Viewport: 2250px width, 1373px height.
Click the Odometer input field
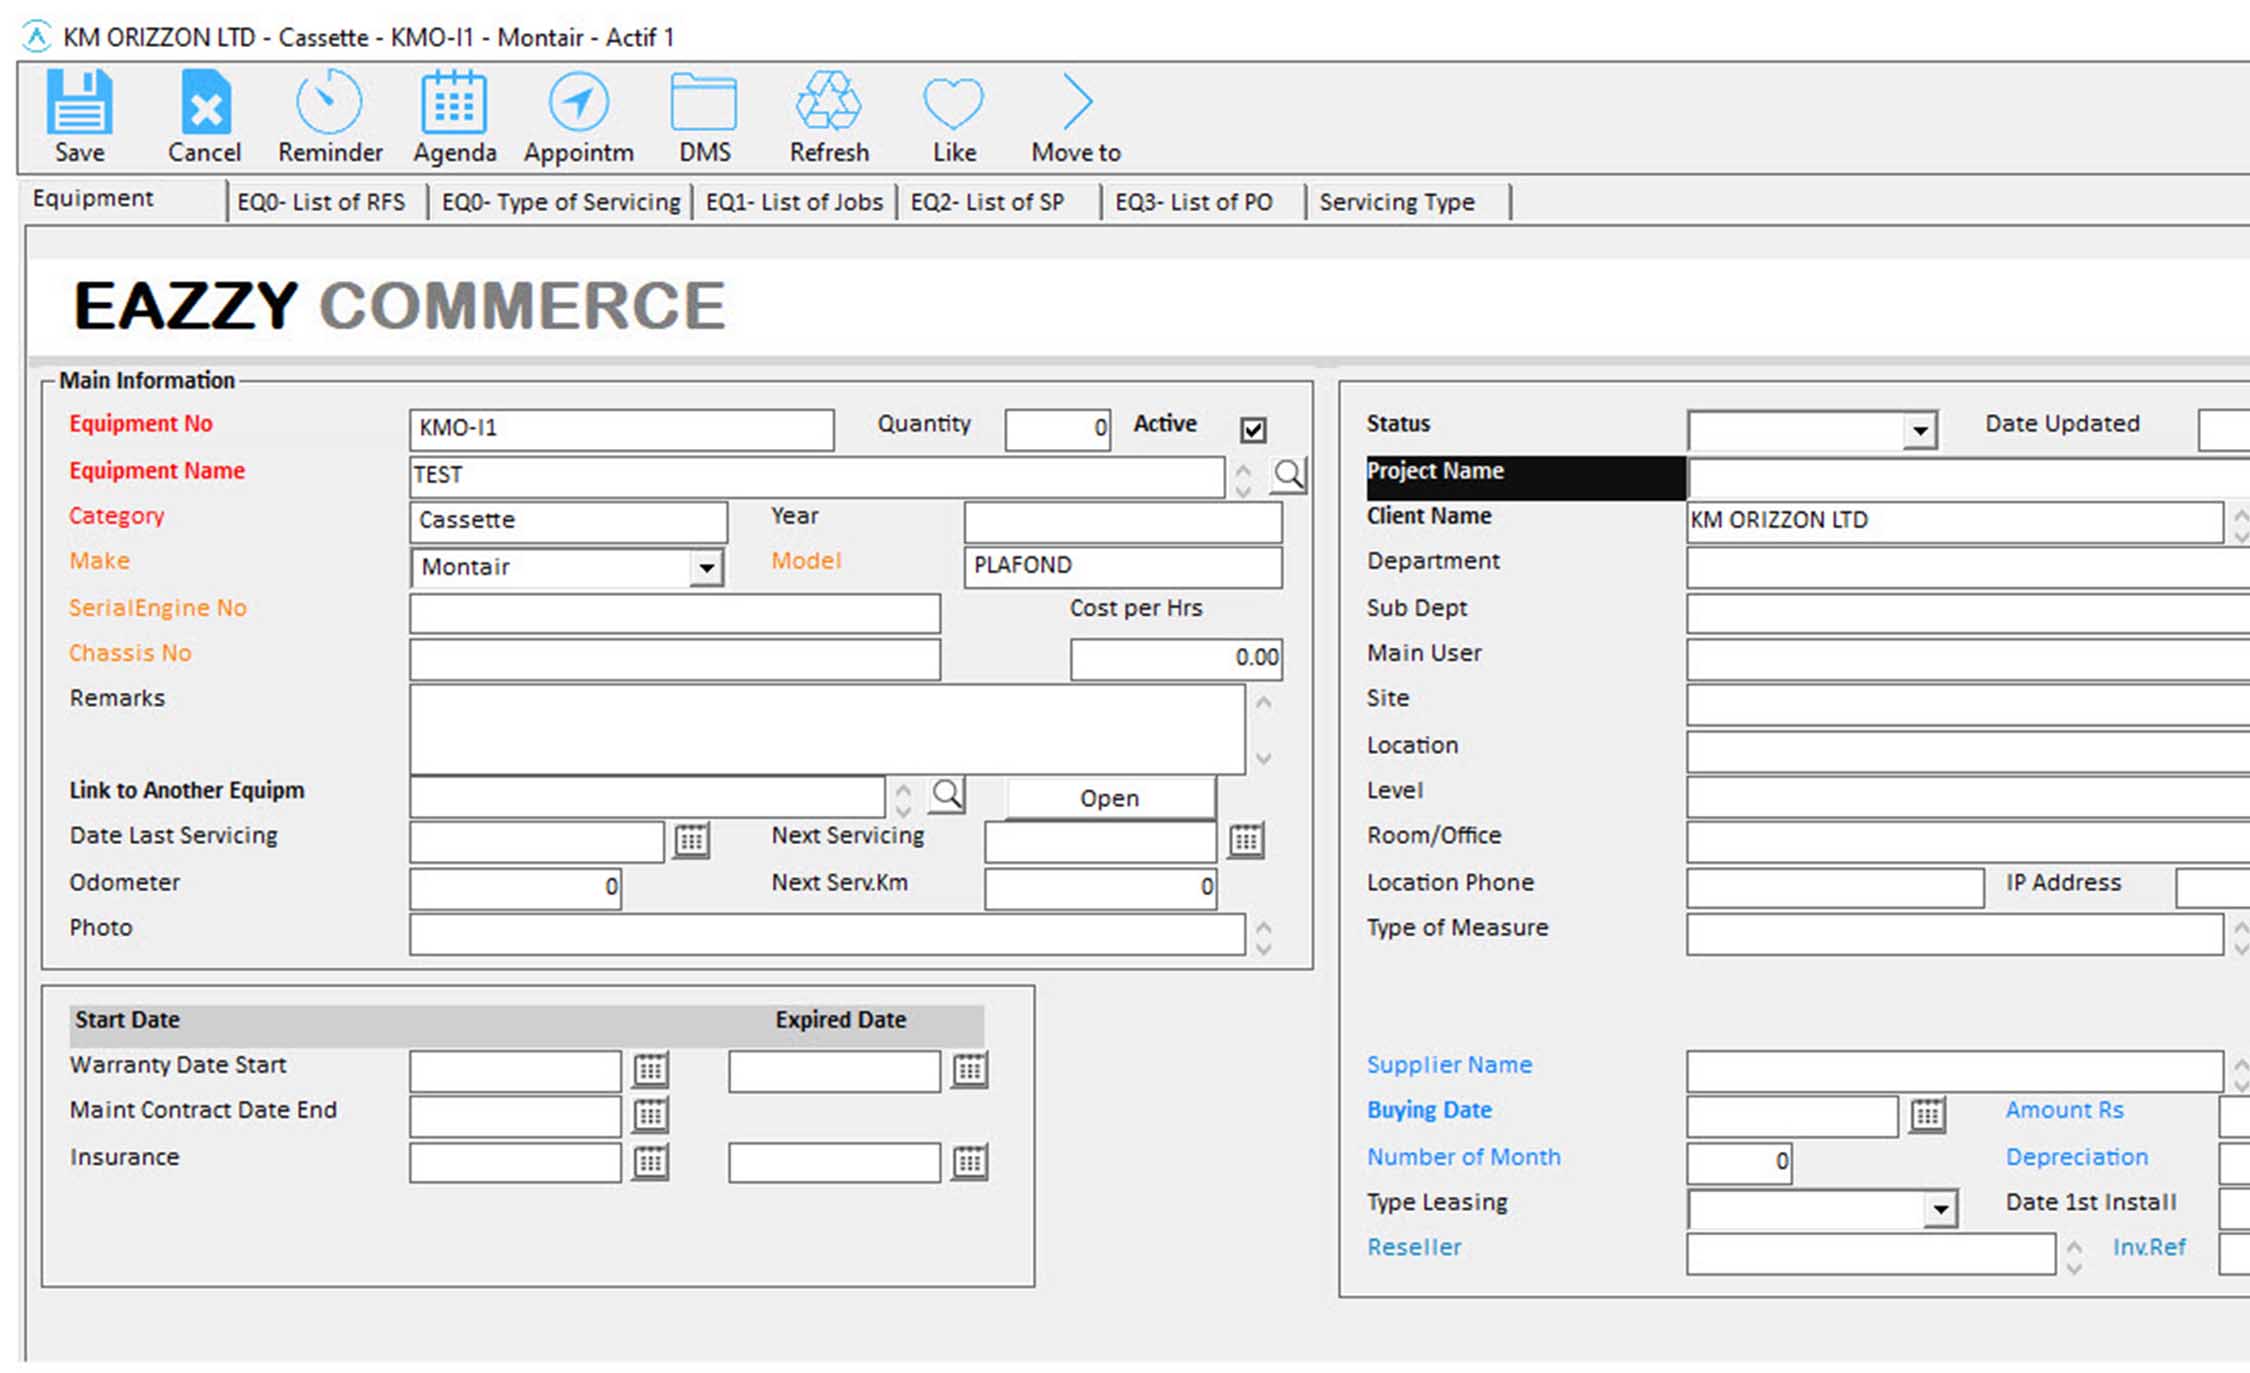click(515, 888)
